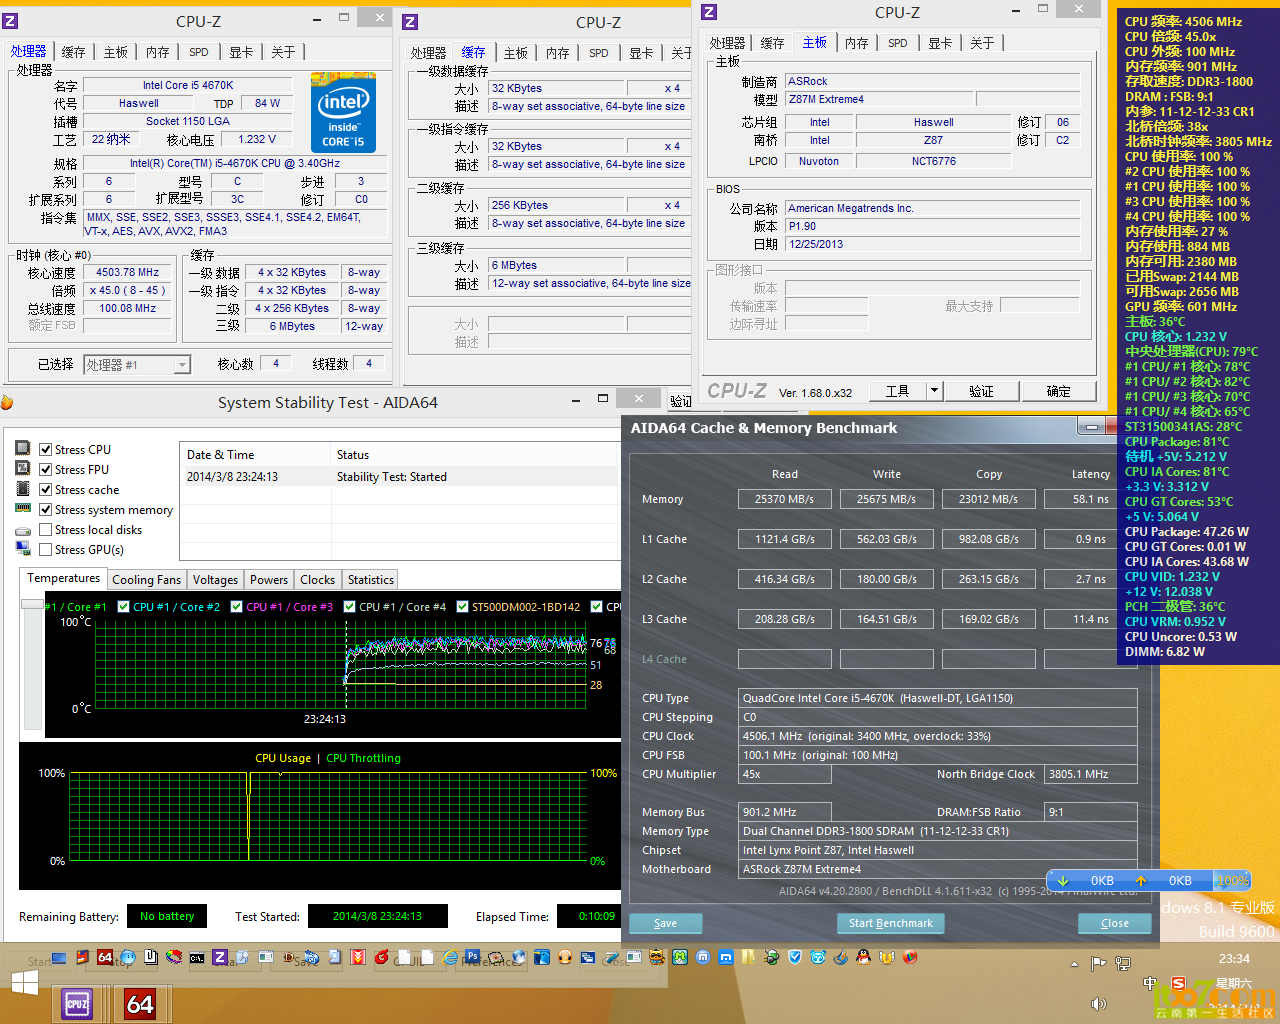Uncheck Stress system memory

45,509
